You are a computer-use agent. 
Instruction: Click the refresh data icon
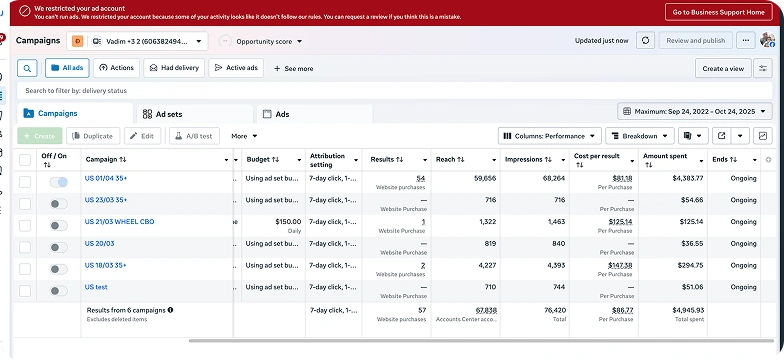tap(646, 40)
